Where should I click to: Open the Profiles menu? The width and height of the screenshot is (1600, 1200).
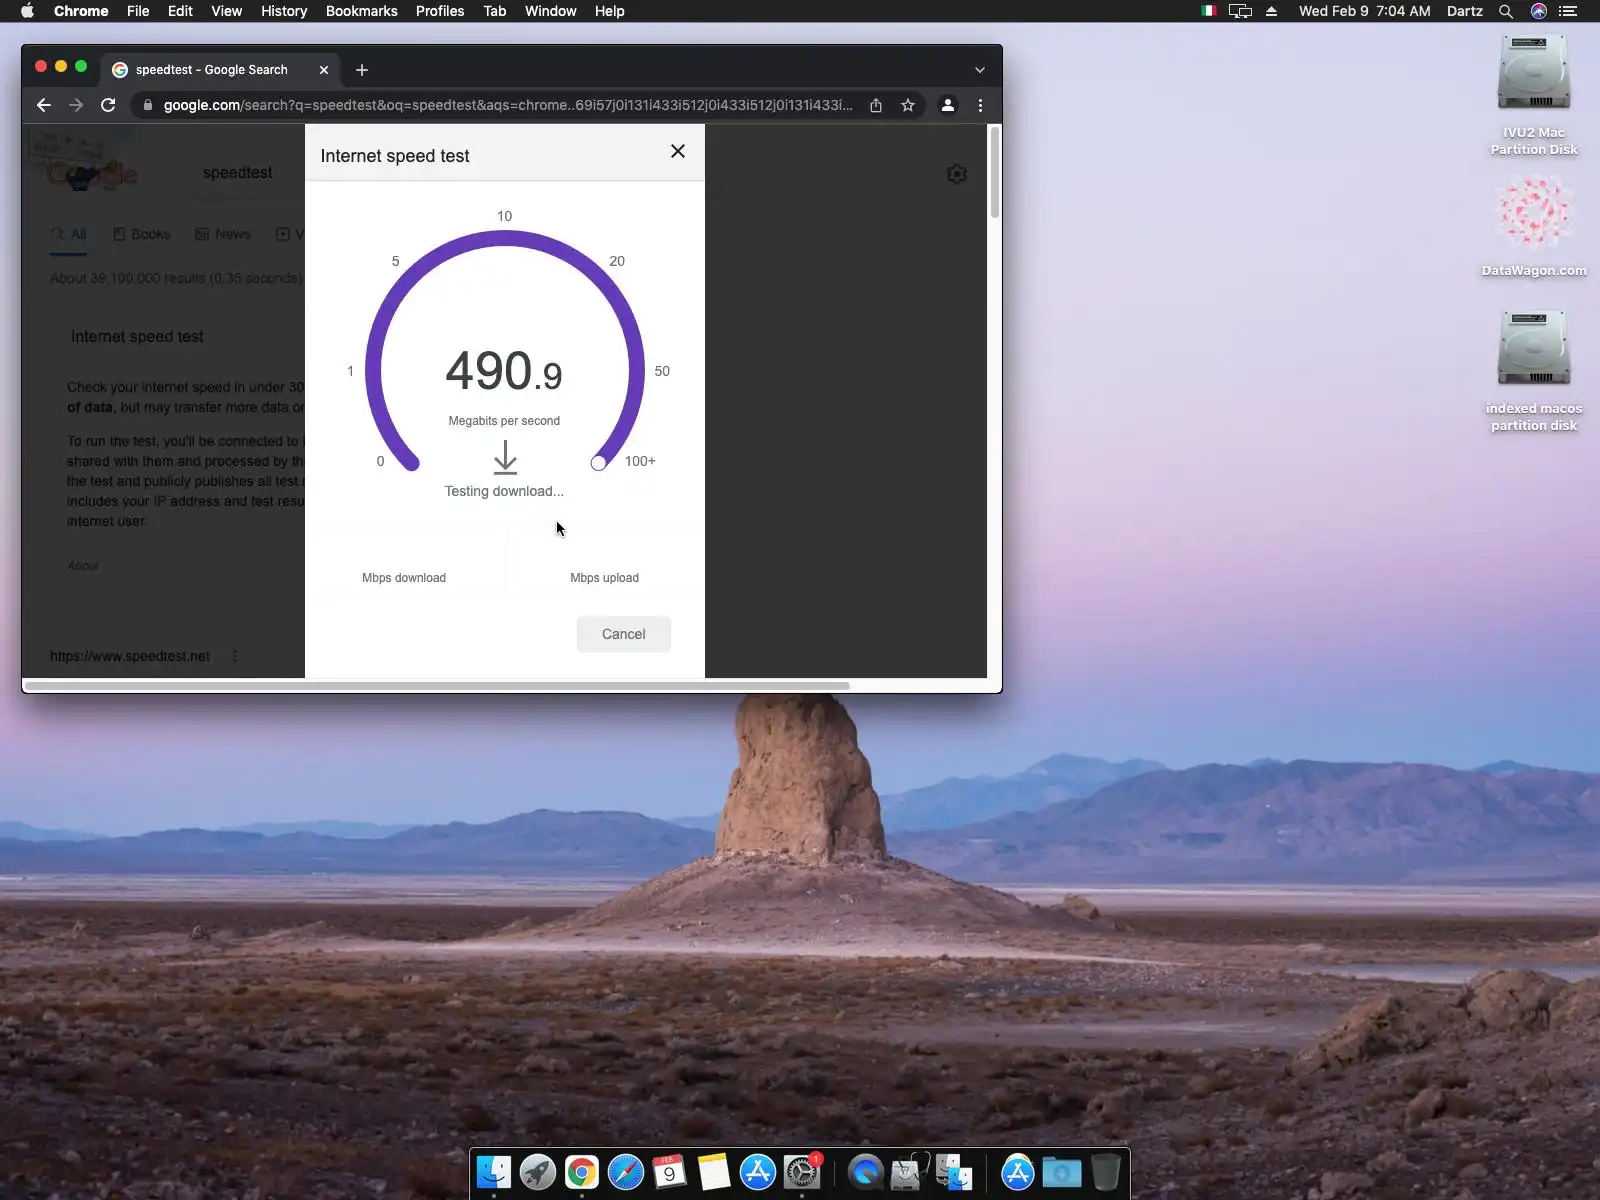pyautogui.click(x=440, y=11)
